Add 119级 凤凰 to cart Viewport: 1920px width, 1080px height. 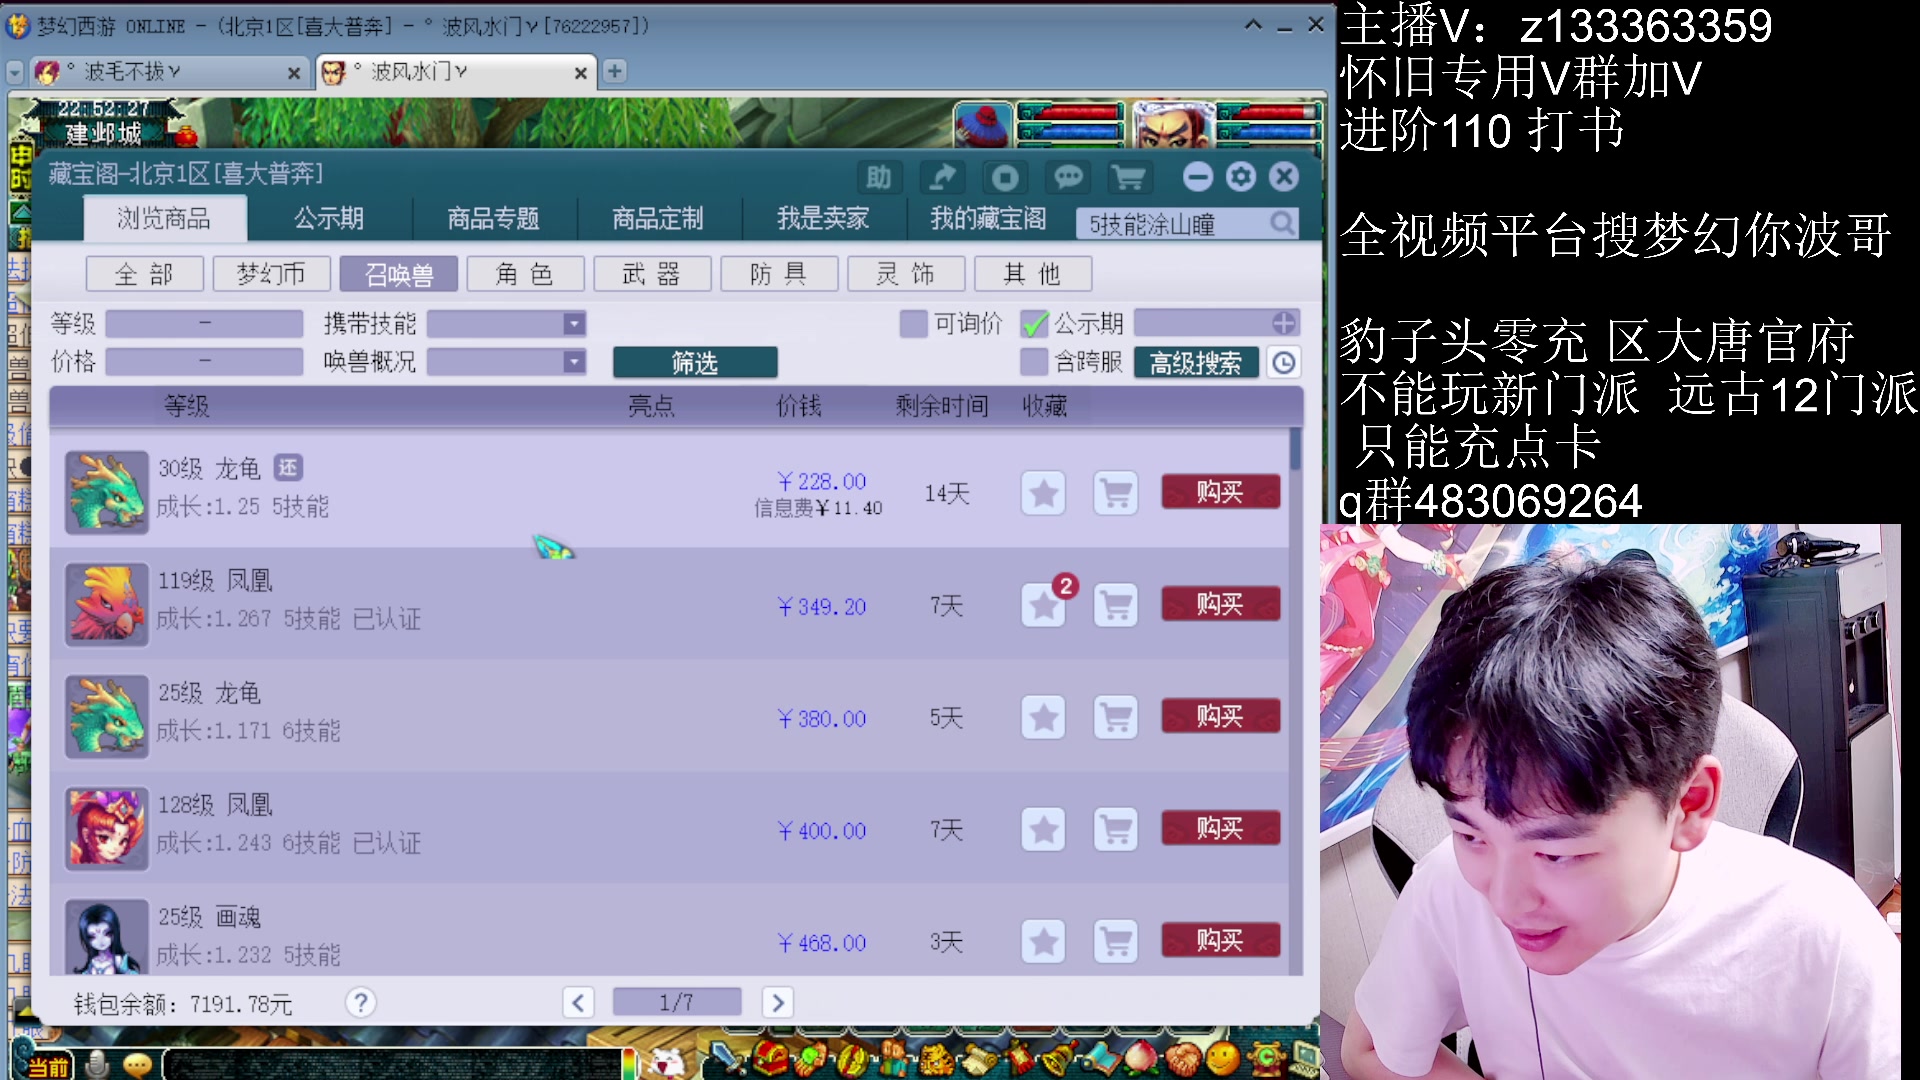pos(1116,605)
